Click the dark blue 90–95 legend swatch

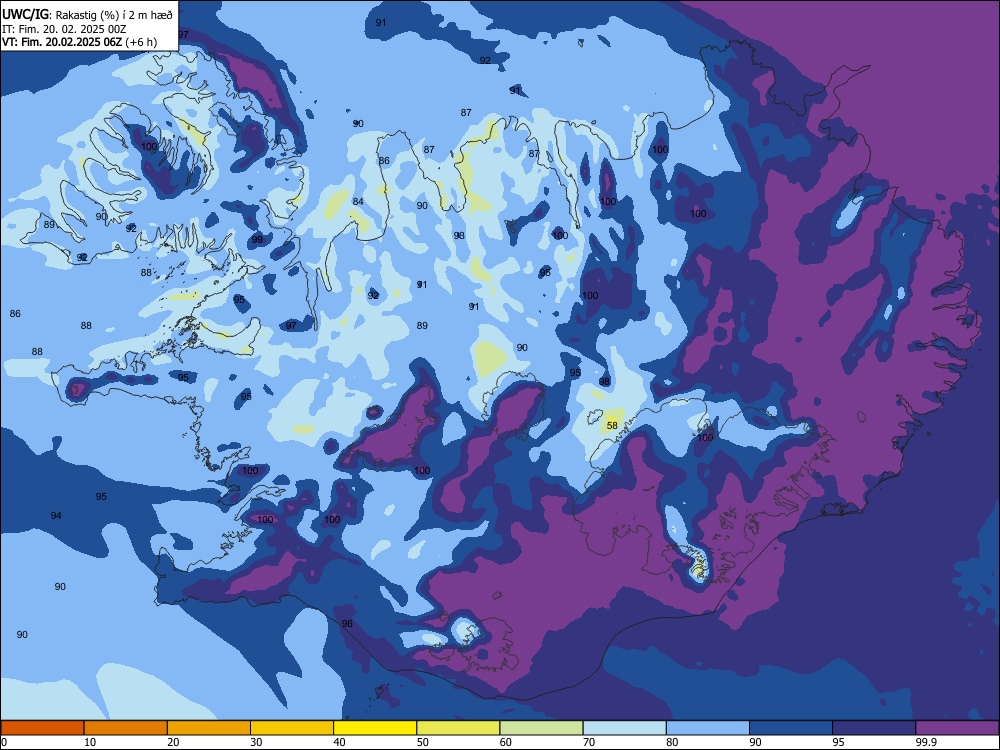pyautogui.click(x=791, y=728)
